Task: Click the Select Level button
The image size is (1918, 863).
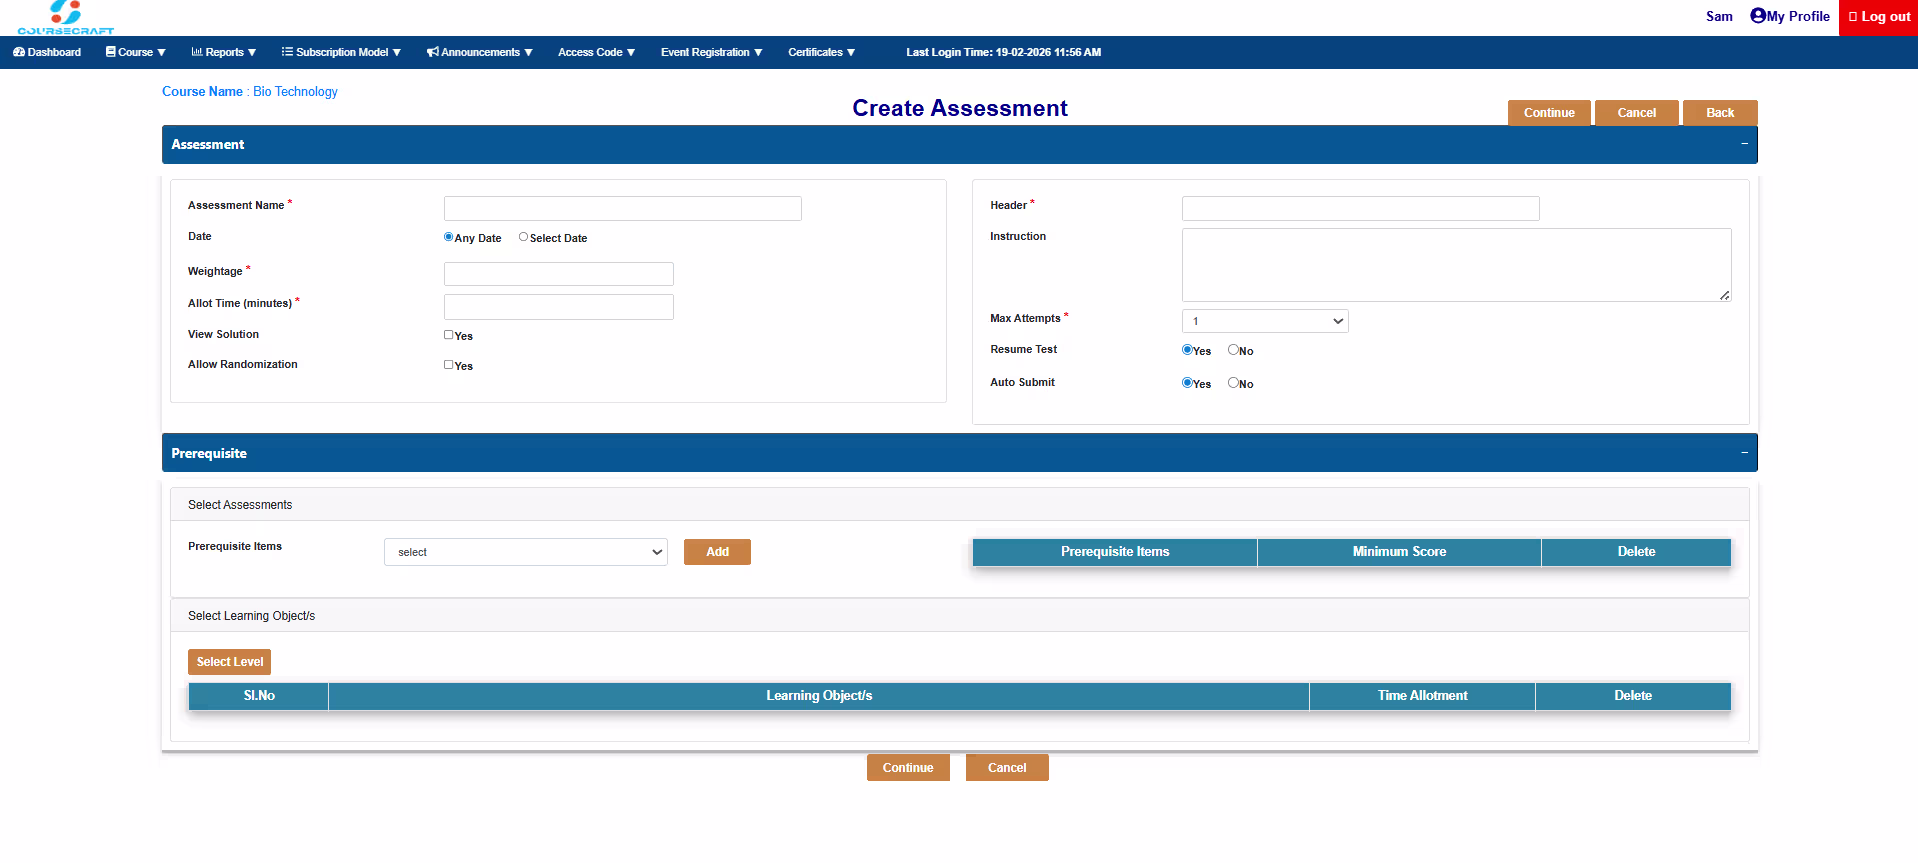Action: 229,662
